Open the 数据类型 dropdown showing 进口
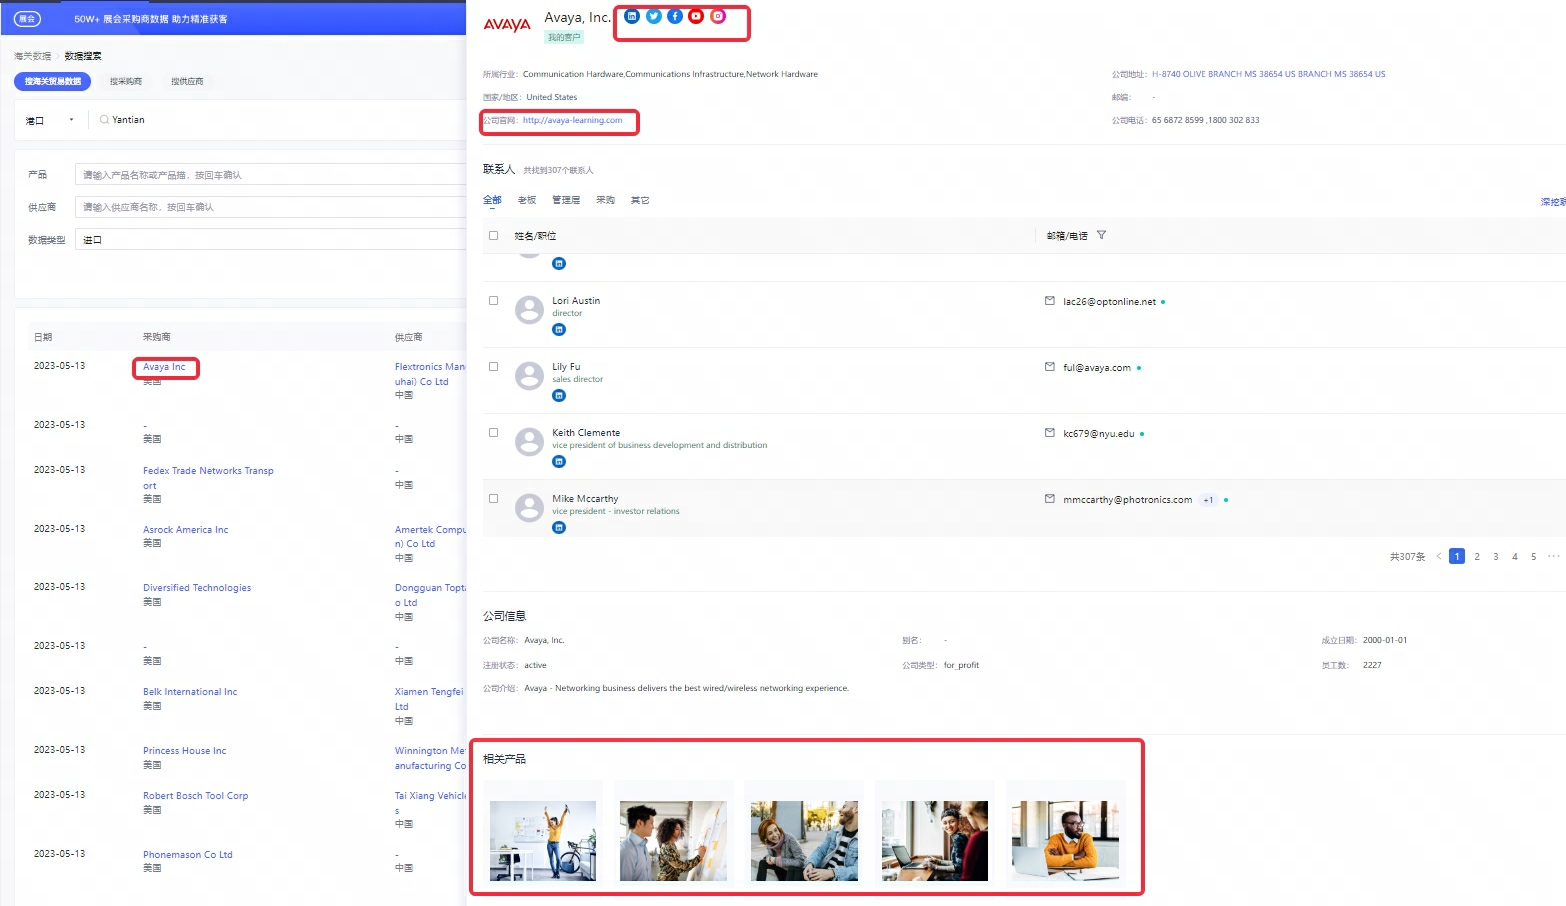Image resolution: width=1566 pixels, height=906 pixels. pos(270,240)
